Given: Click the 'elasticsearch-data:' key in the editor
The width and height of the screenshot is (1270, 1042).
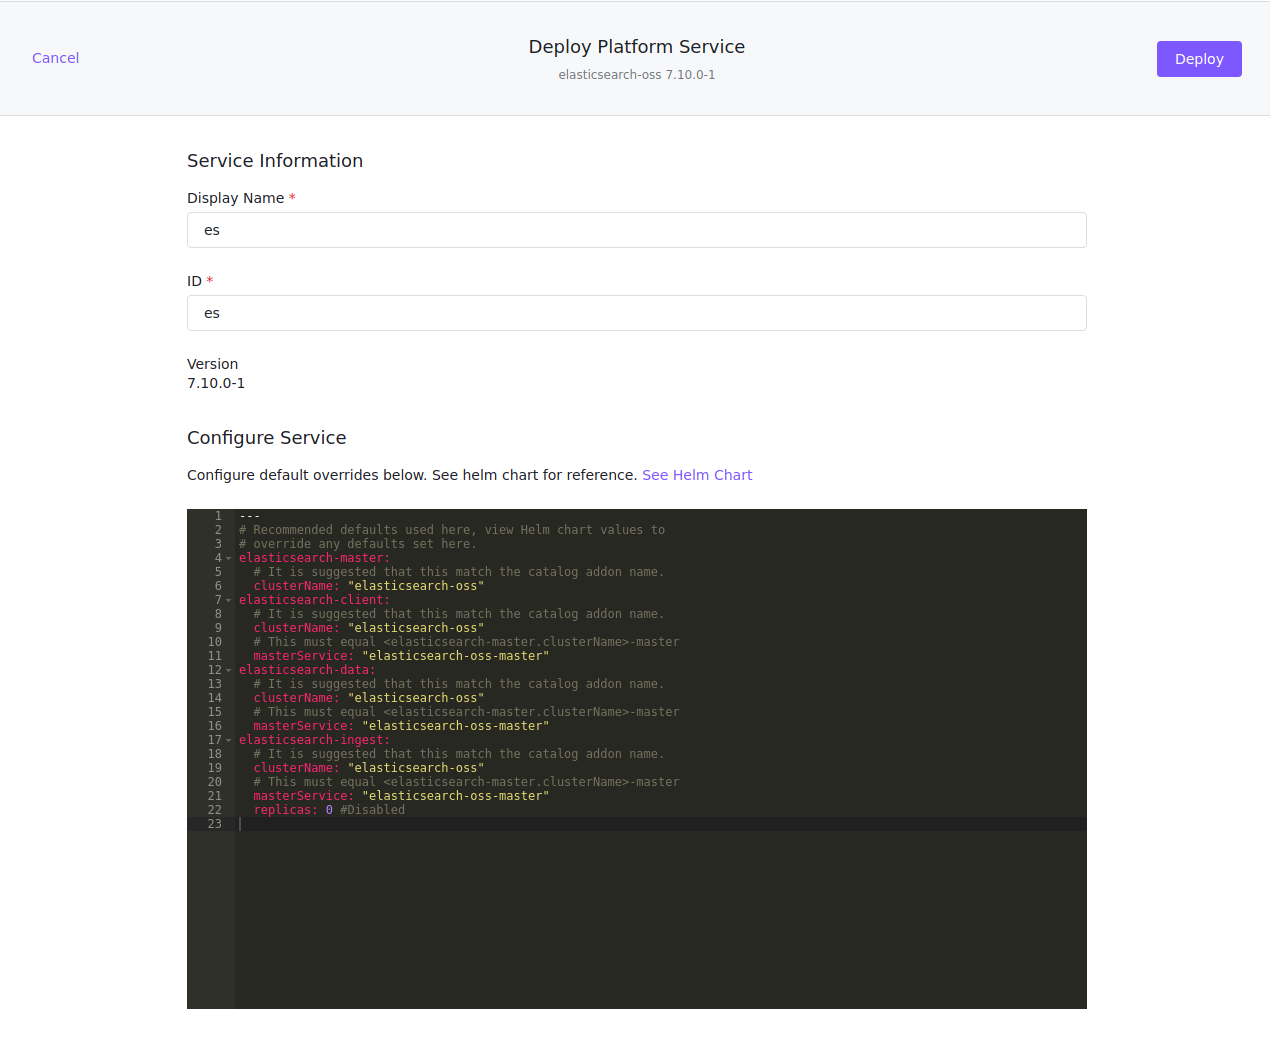Looking at the screenshot, I should (x=307, y=670).
